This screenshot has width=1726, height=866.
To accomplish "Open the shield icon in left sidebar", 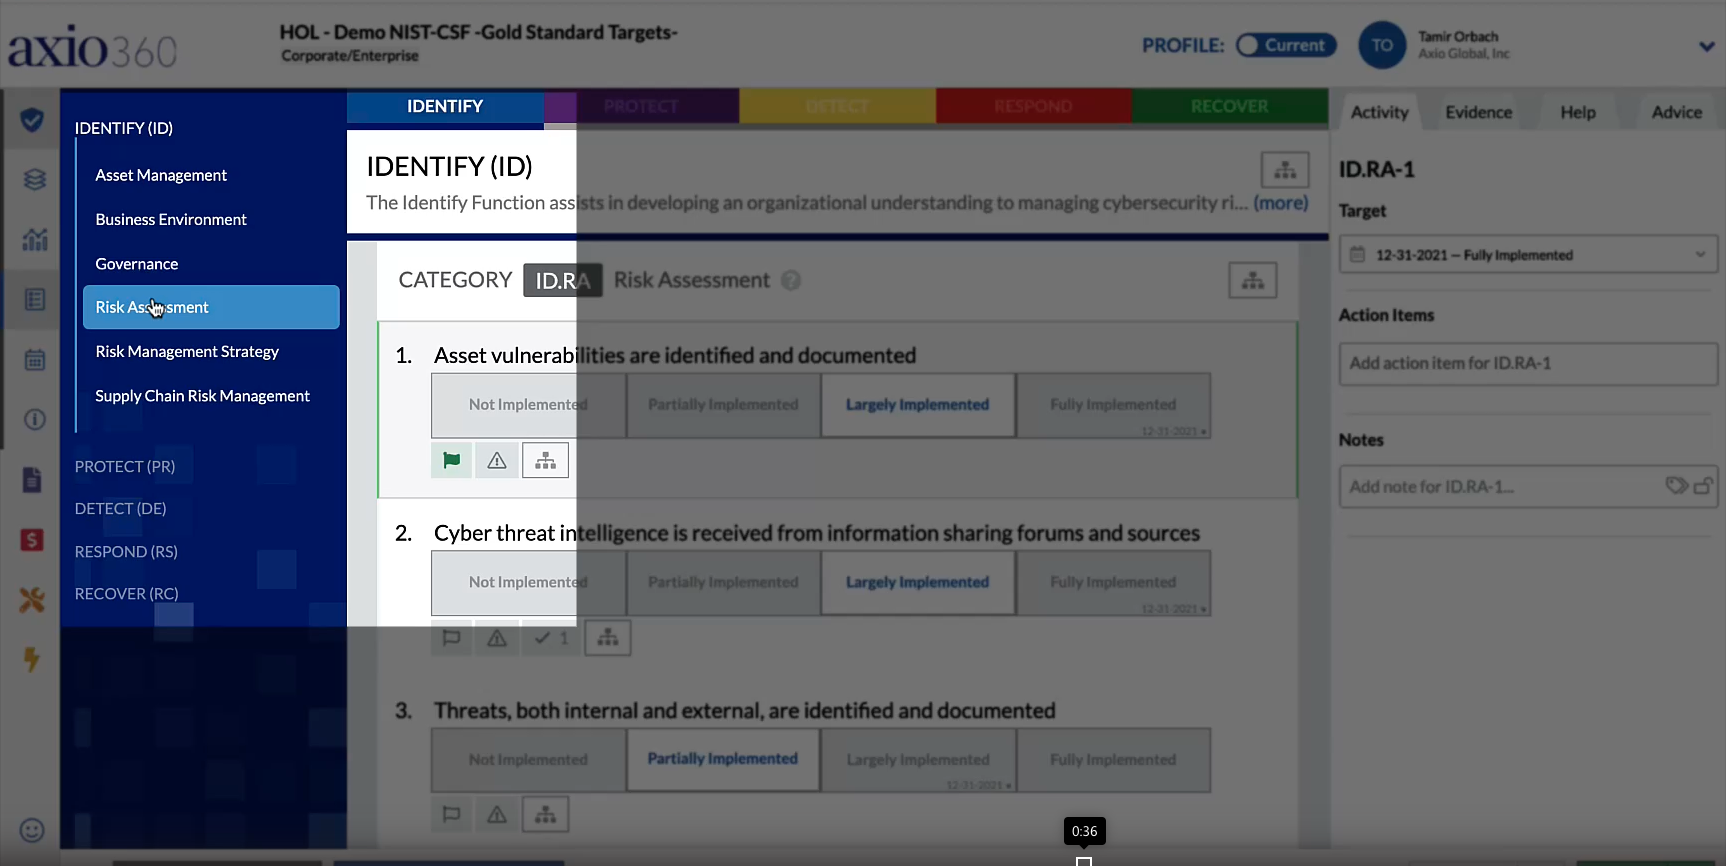I will click(x=32, y=120).
